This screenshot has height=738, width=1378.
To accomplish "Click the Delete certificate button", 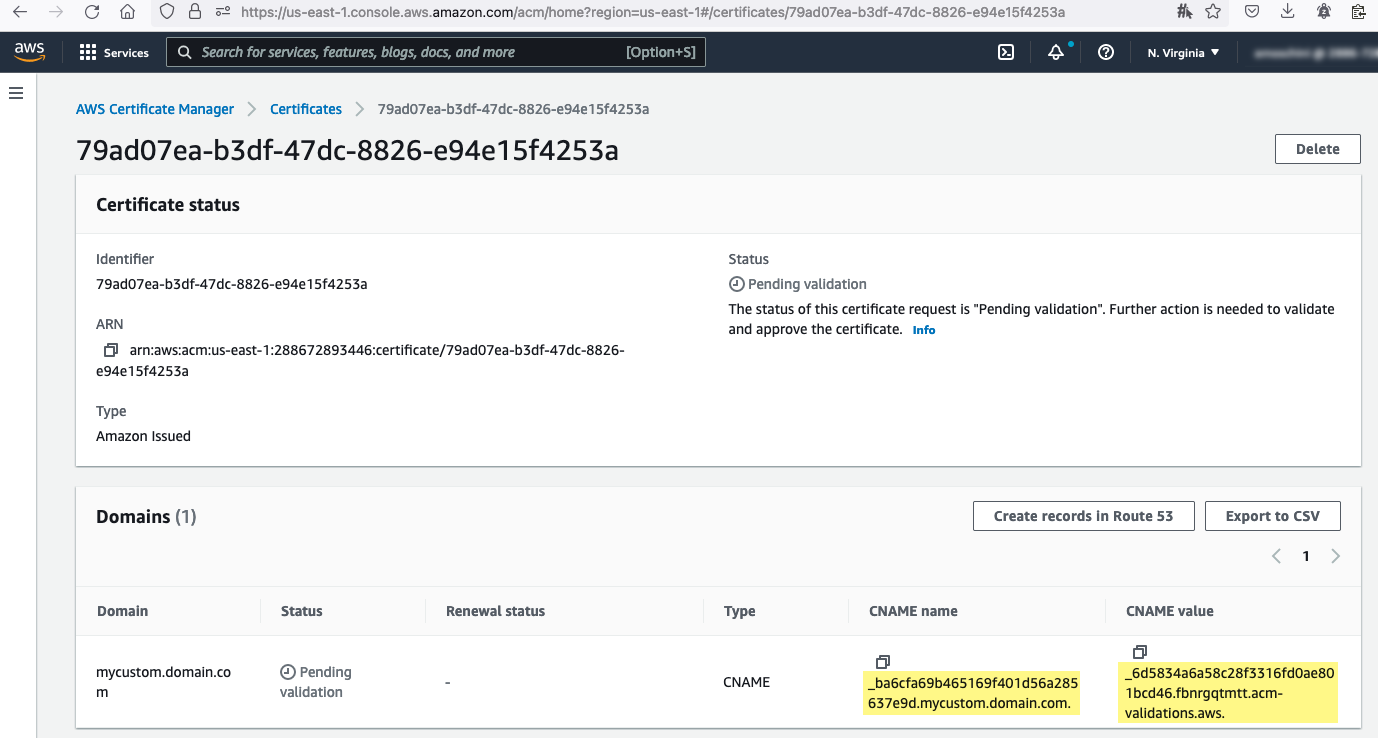I will click(1318, 149).
